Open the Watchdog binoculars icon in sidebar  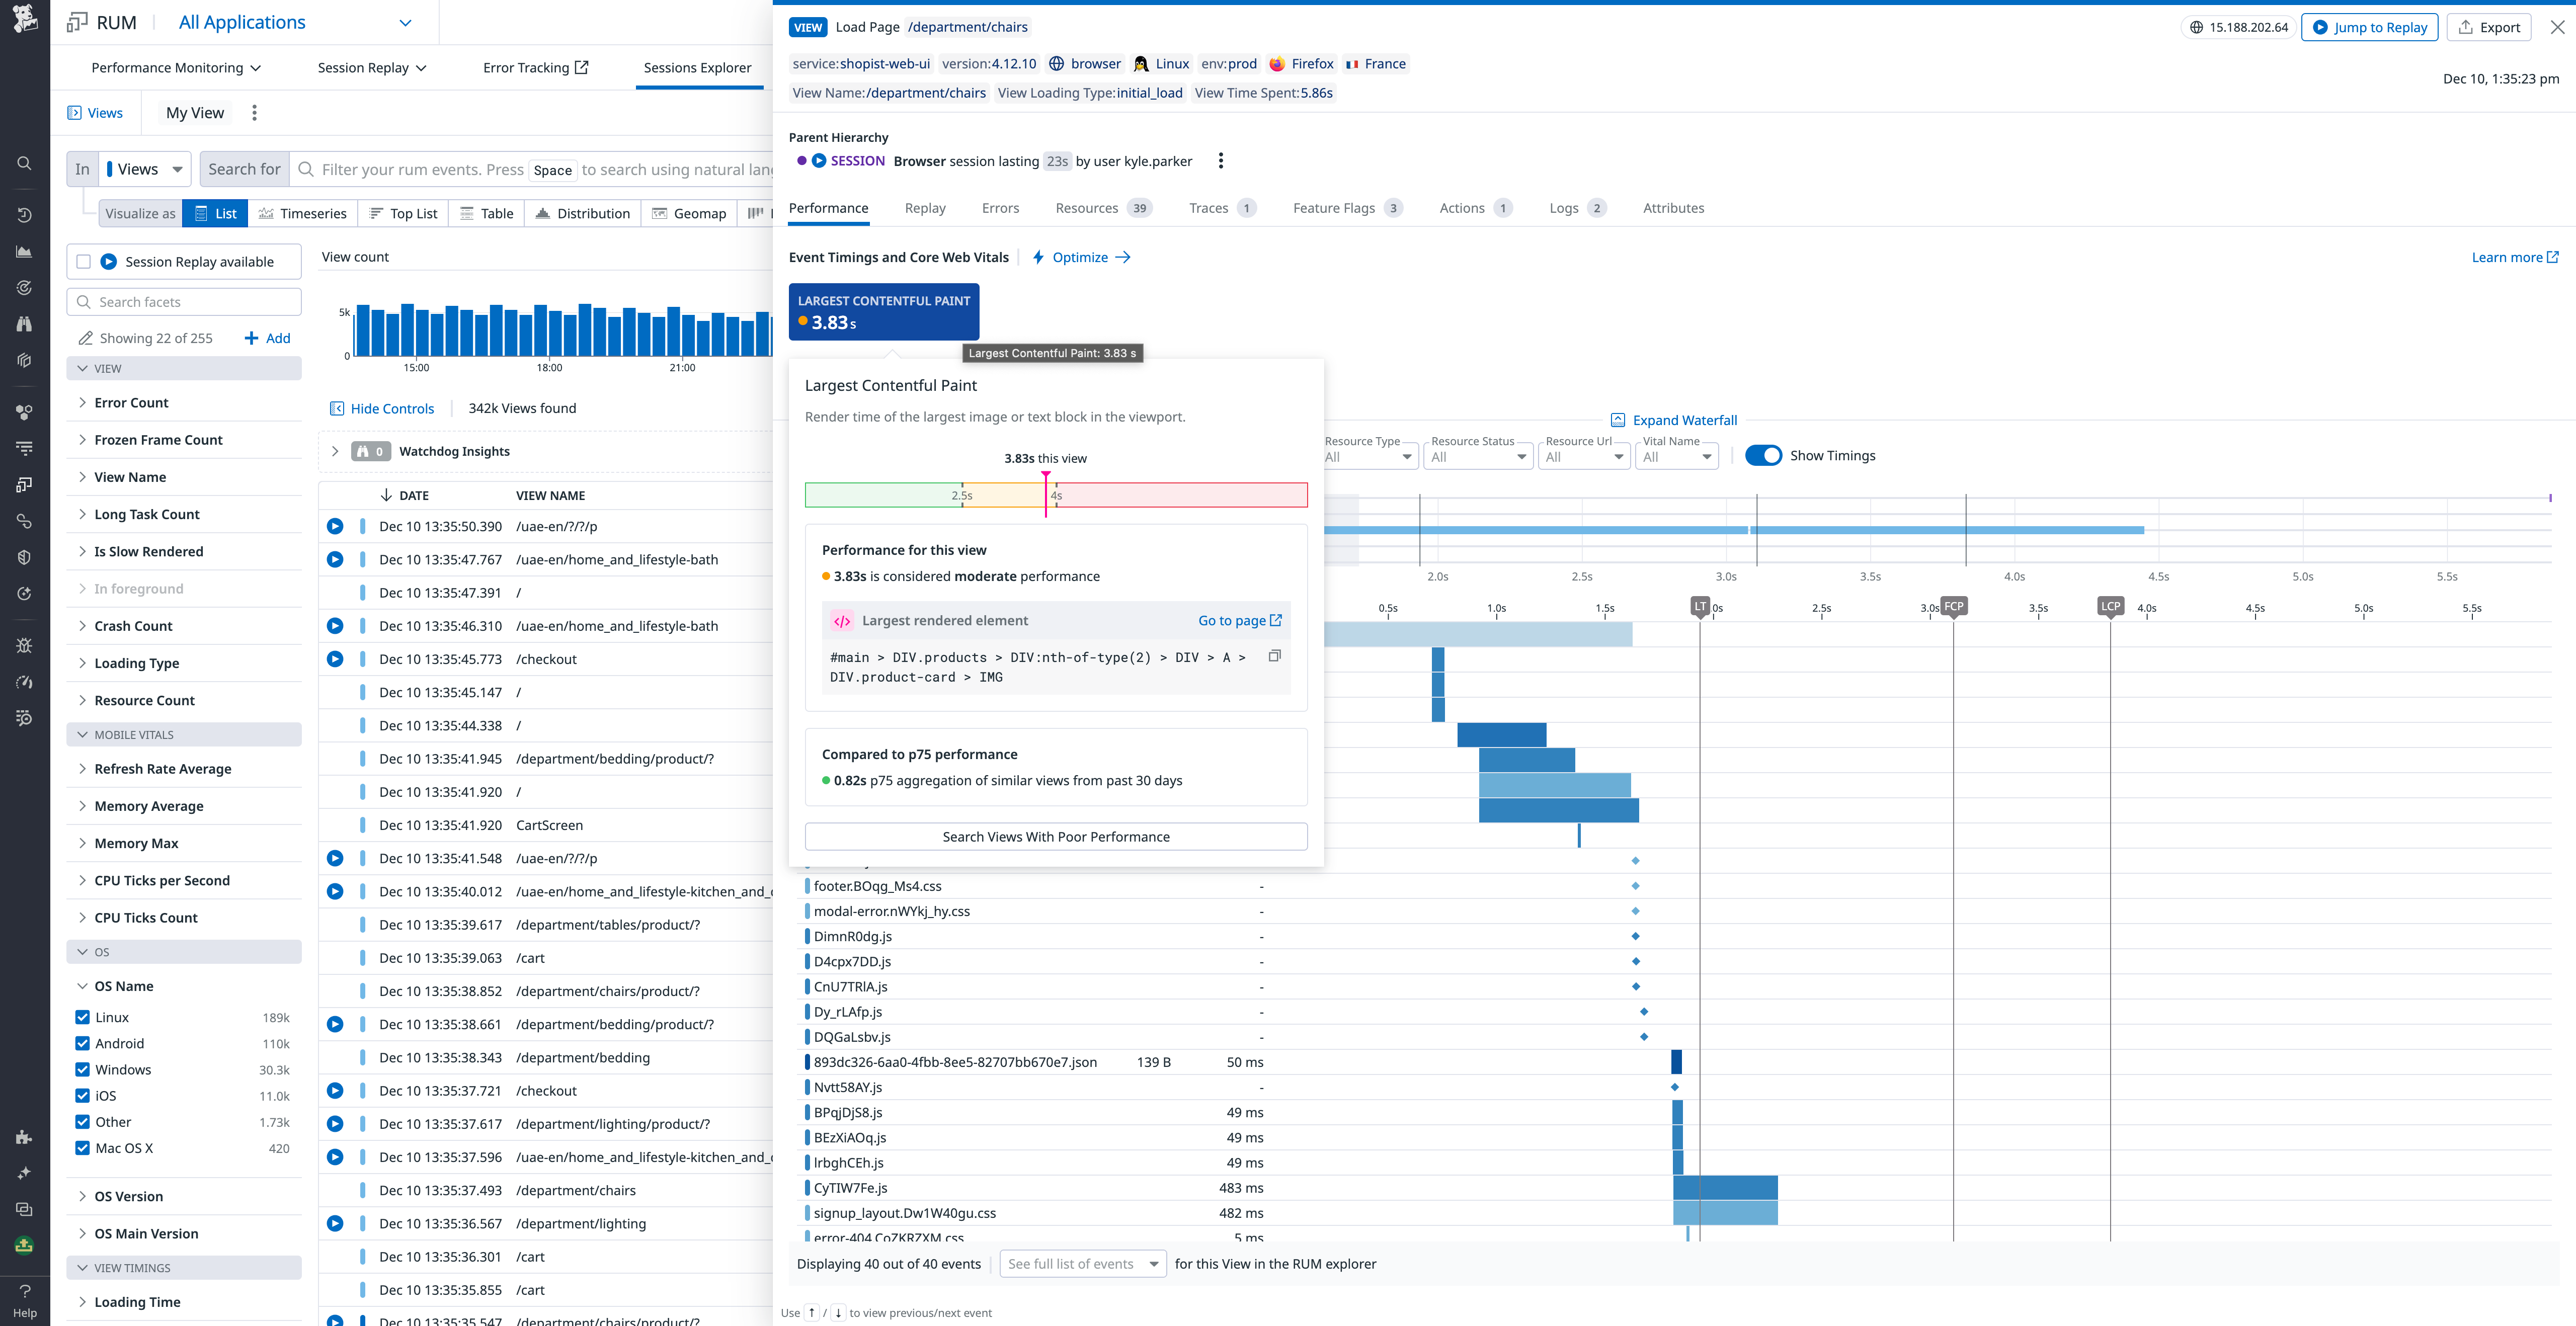(24, 323)
